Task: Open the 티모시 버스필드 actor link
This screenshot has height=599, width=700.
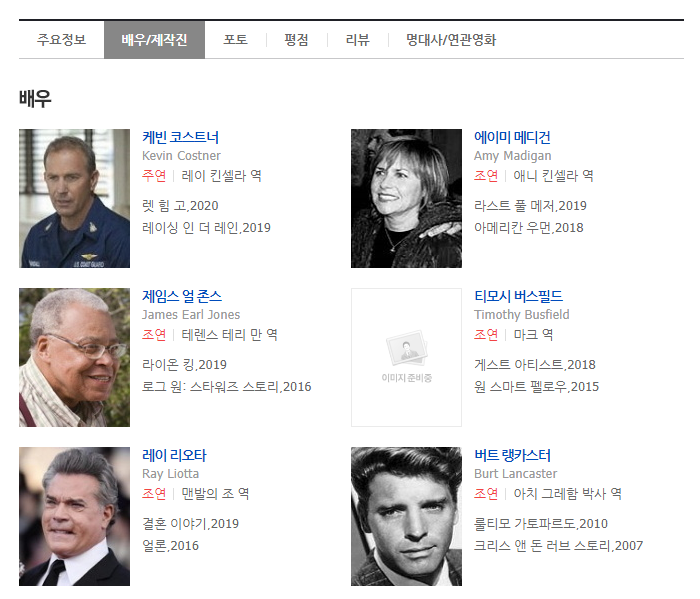Action: pyautogui.click(x=518, y=296)
